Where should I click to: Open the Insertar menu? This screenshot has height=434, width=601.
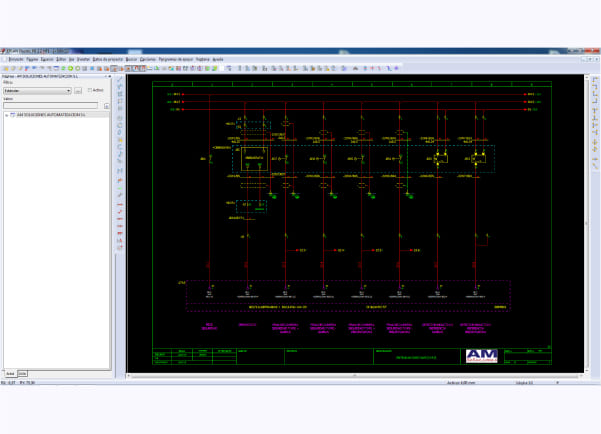[x=83, y=59]
